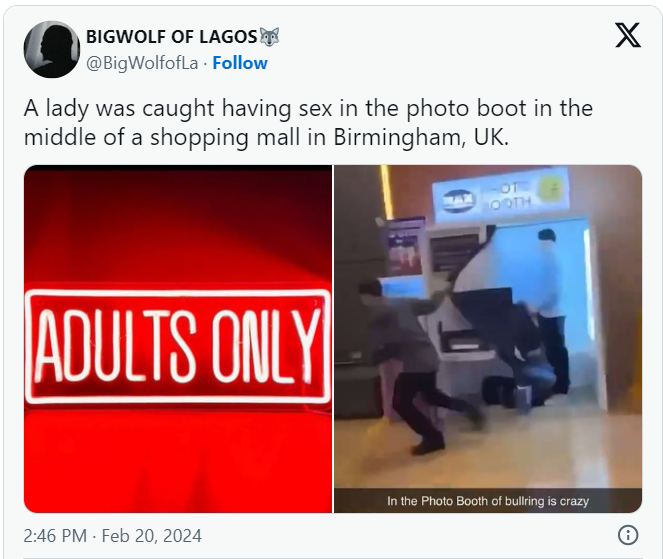Click the tweet text about Birmingham, UK
The height and width of the screenshot is (559, 663).
(x=308, y=122)
